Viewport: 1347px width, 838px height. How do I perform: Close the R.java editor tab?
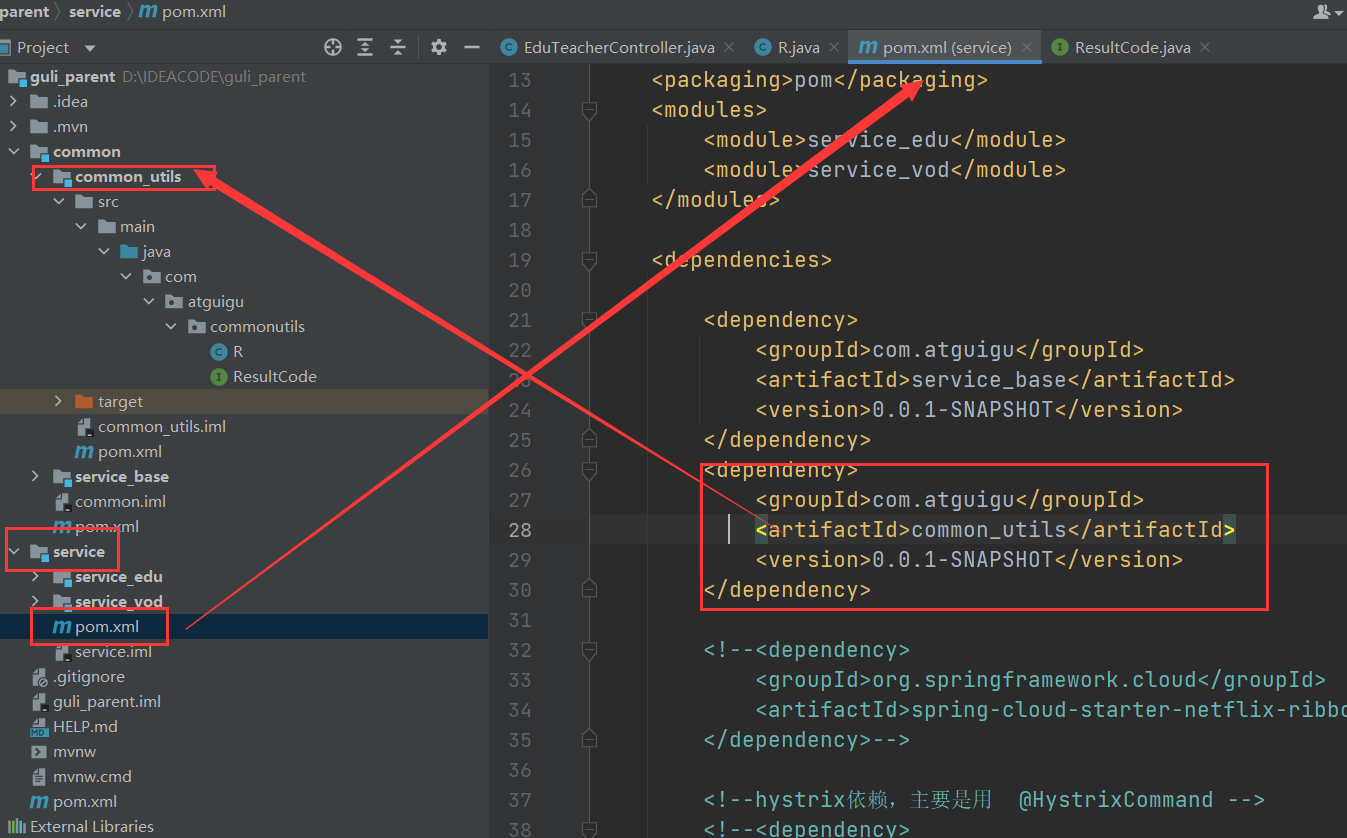(x=833, y=47)
